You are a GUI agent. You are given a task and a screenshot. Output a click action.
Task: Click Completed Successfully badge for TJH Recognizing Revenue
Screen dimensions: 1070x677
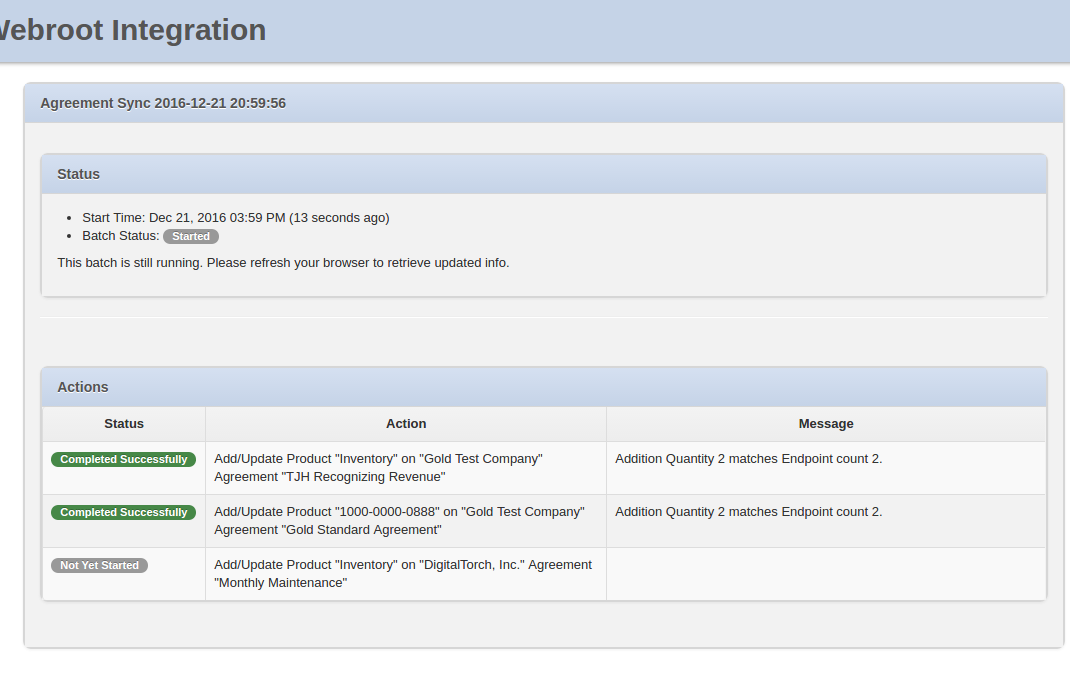tap(124, 459)
